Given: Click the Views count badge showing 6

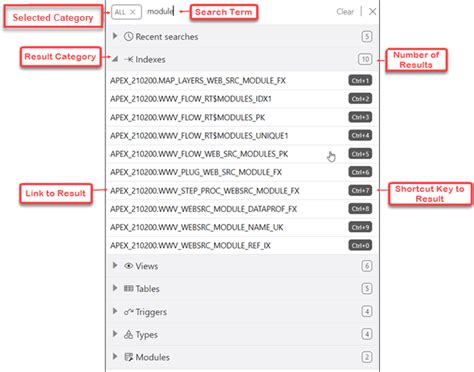Looking at the screenshot, I should (x=367, y=266).
